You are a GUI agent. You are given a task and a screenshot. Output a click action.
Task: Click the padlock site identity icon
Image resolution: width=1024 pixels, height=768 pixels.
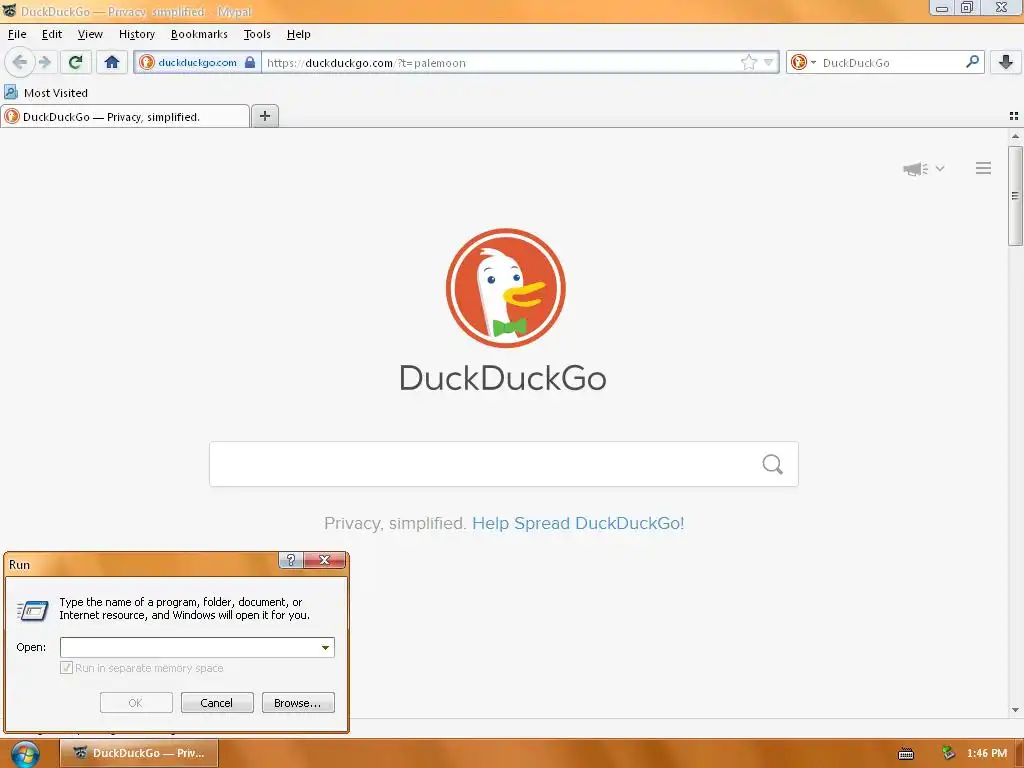coord(249,62)
